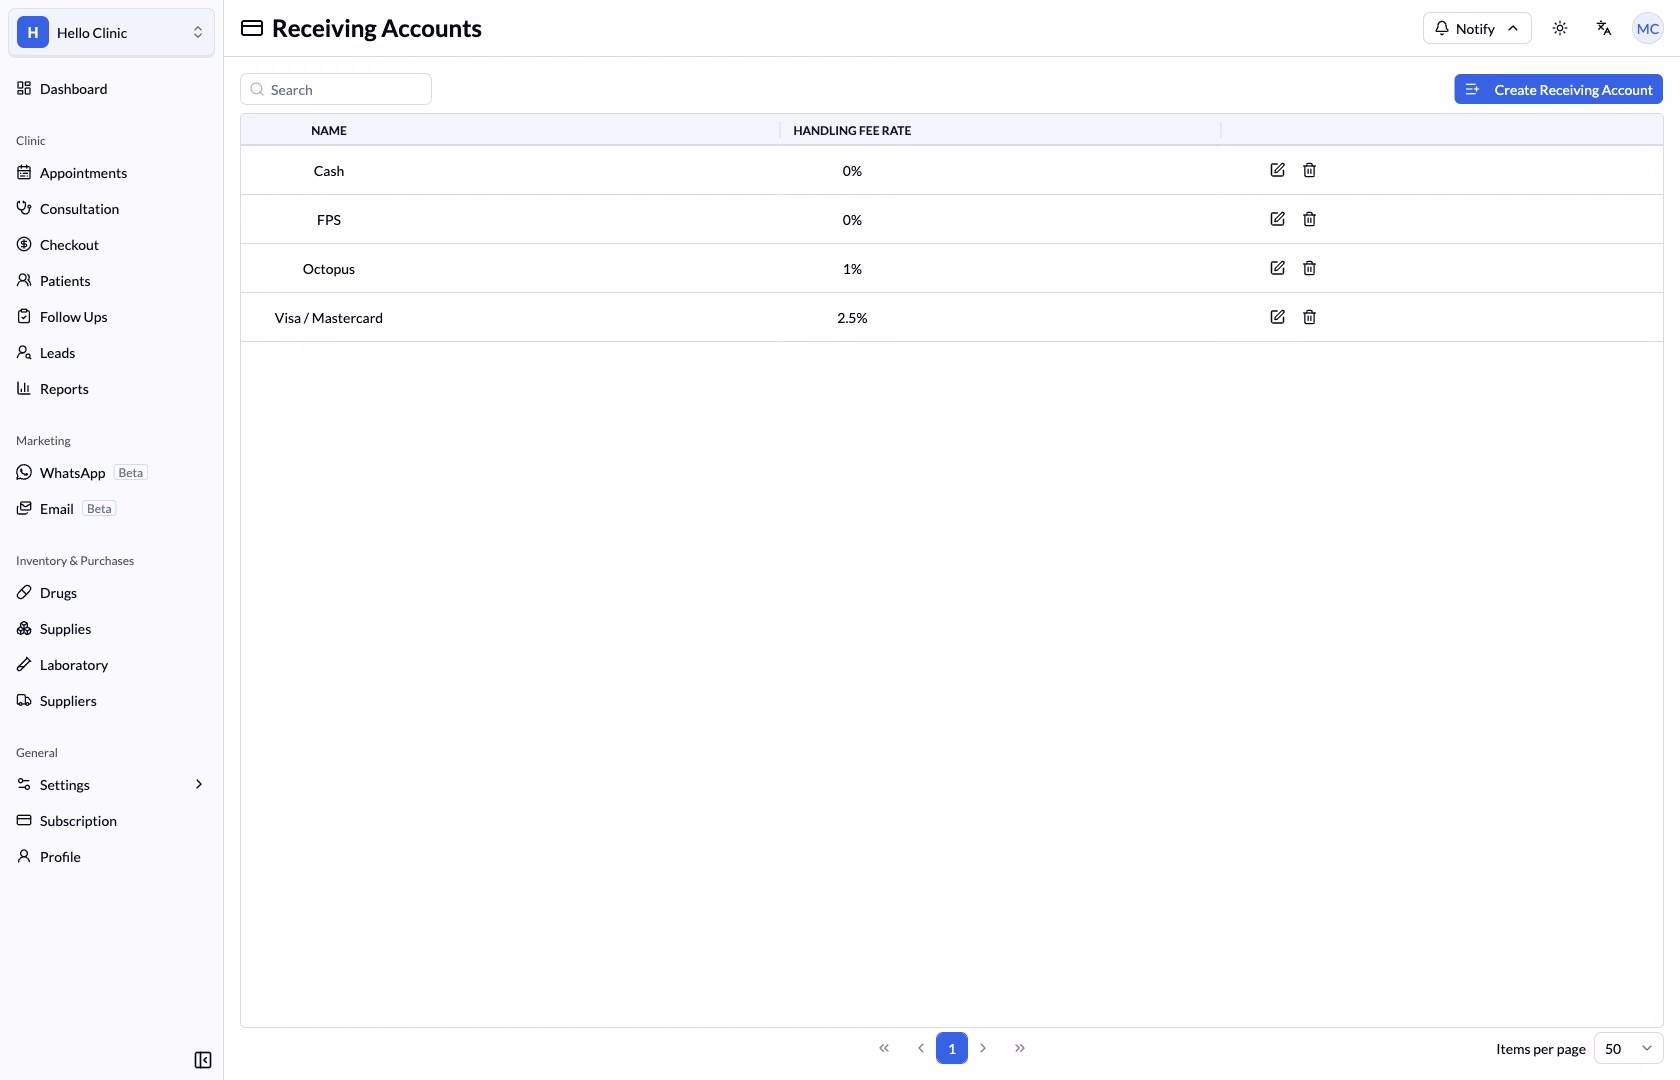Viewport: 1680px width, 1080px height.
Task: Click the Search input field
Action: pos(336,89)
